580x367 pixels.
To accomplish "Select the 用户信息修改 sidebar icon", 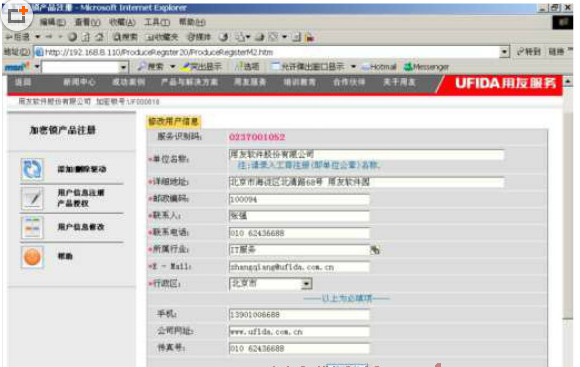I will [32, 228].
